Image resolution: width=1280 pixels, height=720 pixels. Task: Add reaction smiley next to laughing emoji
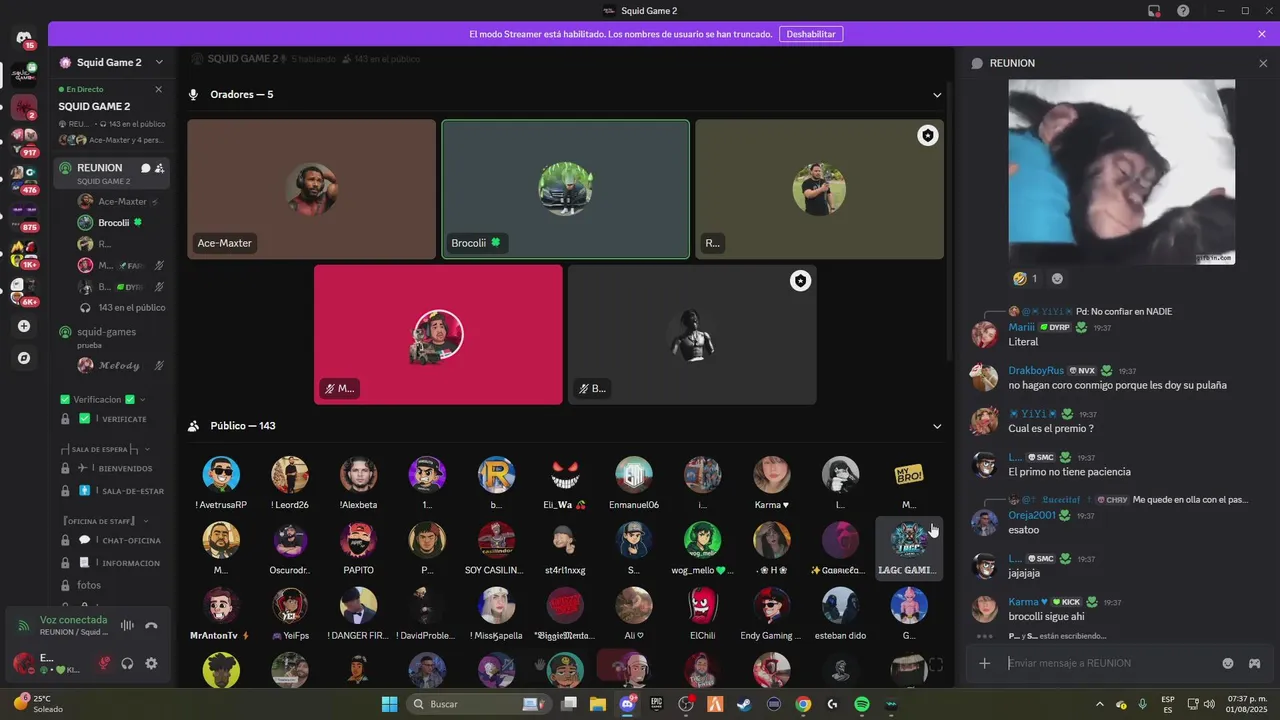tap(1057, 279)
